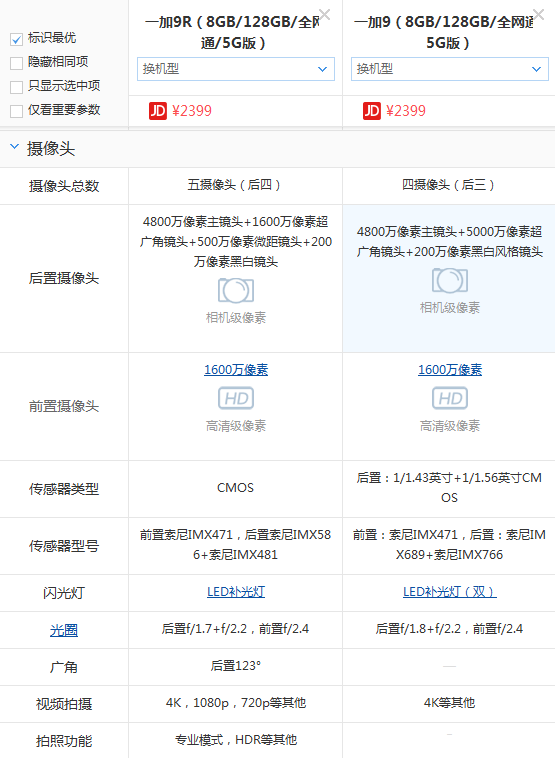Viewport: 555px width, 758px height.
Task: Click the camera icon in 一加9 后置摄像头
Action: tap(450, 280)
